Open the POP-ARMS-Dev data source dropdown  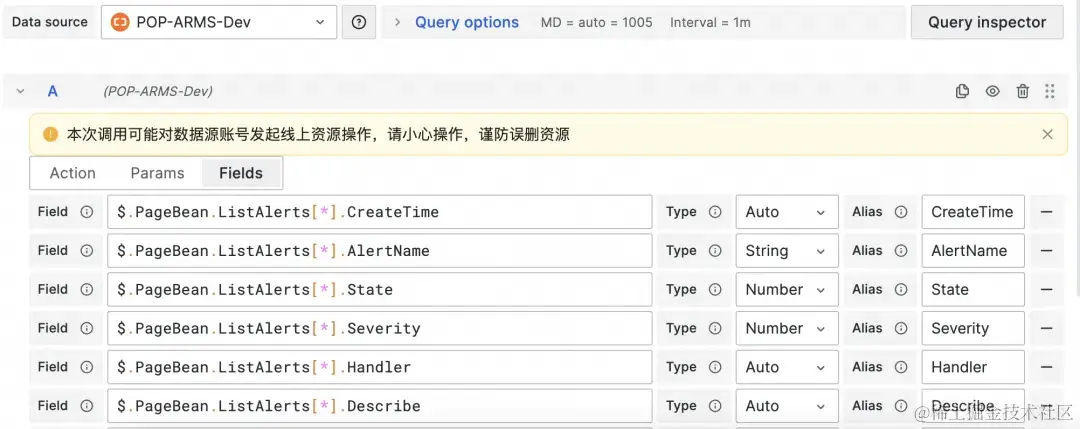tap(218, 22)
